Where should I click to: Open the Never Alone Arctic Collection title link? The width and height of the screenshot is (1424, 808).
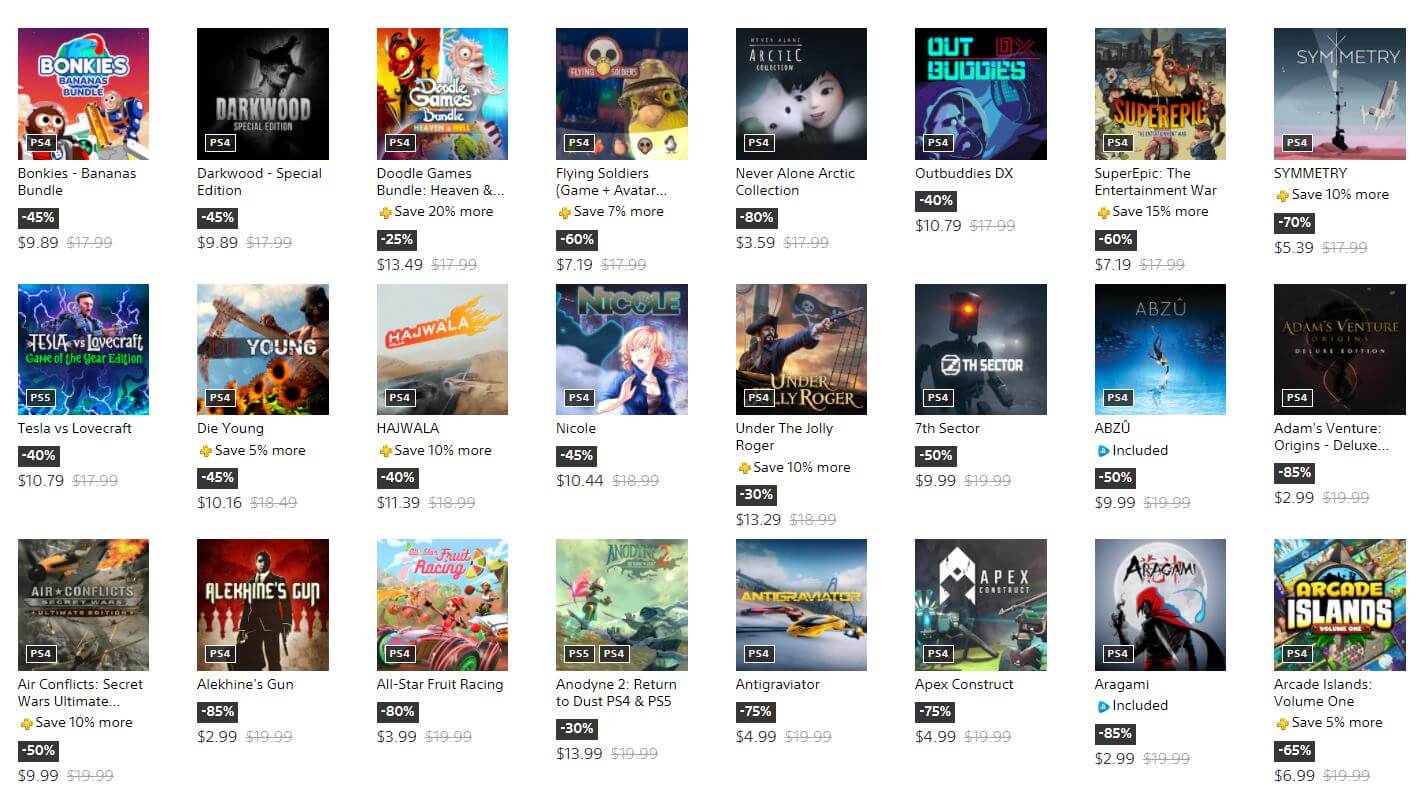click(795, 182)
